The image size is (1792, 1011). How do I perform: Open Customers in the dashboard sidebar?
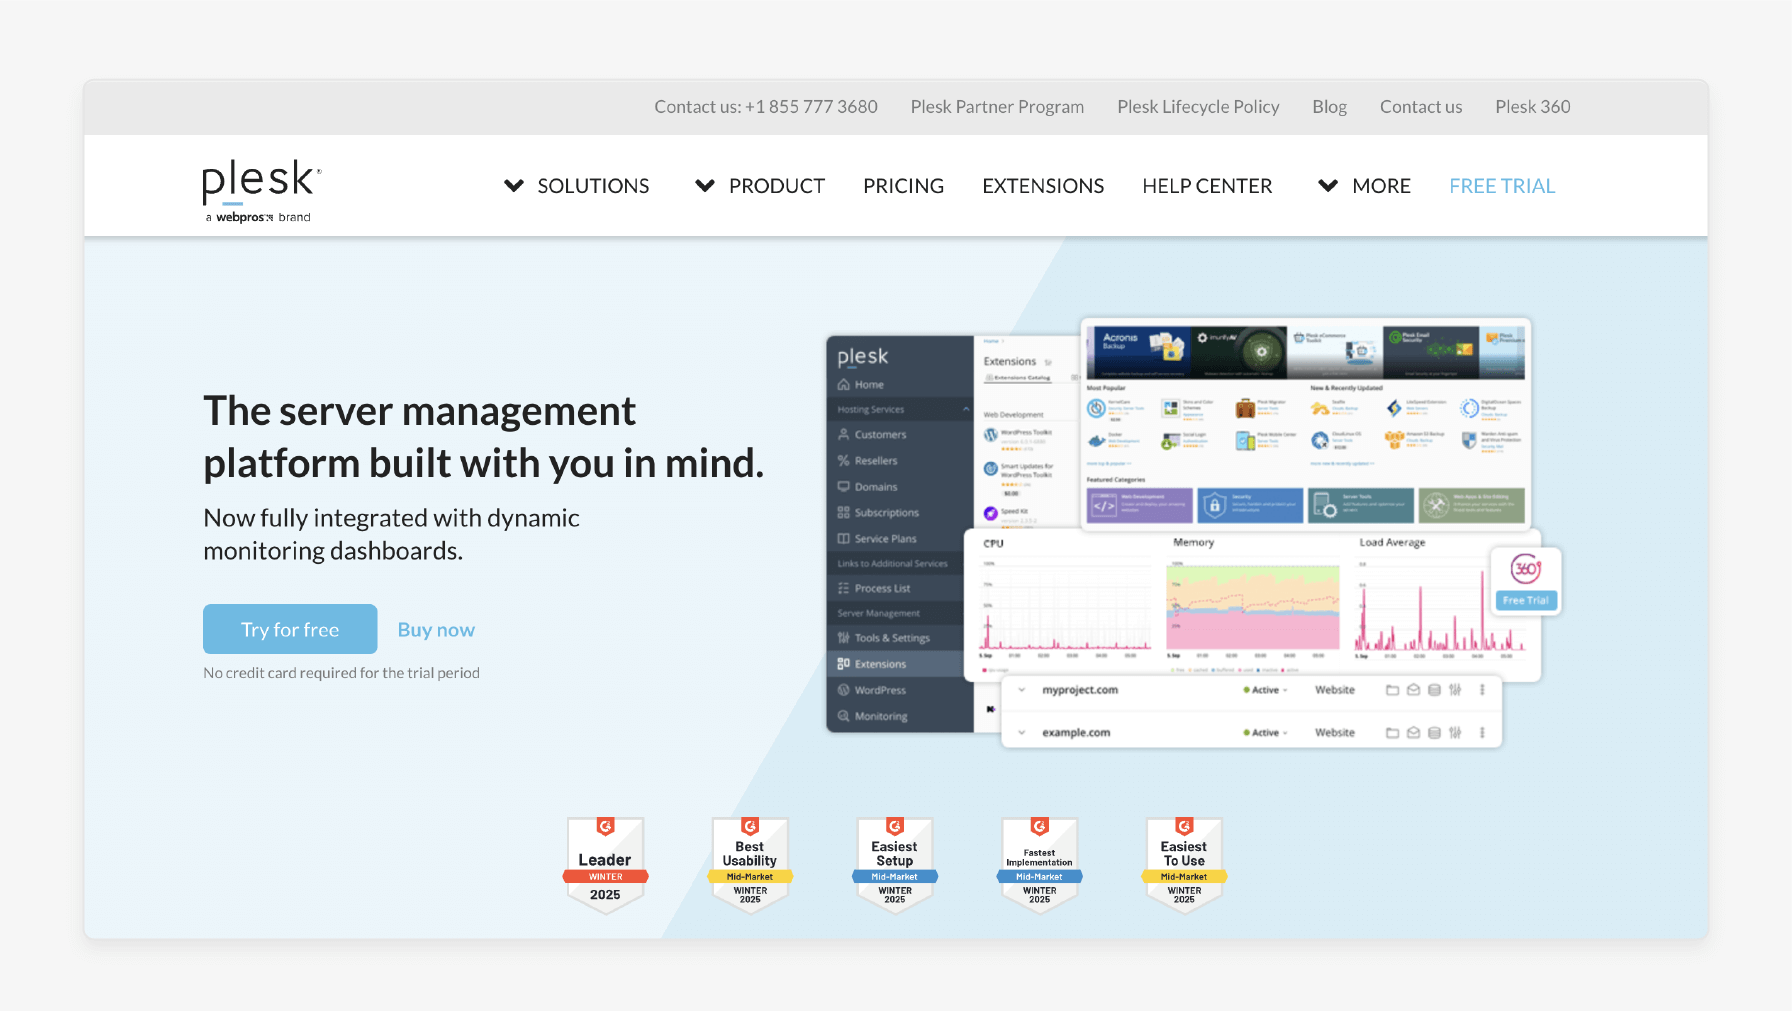(872, 435)
